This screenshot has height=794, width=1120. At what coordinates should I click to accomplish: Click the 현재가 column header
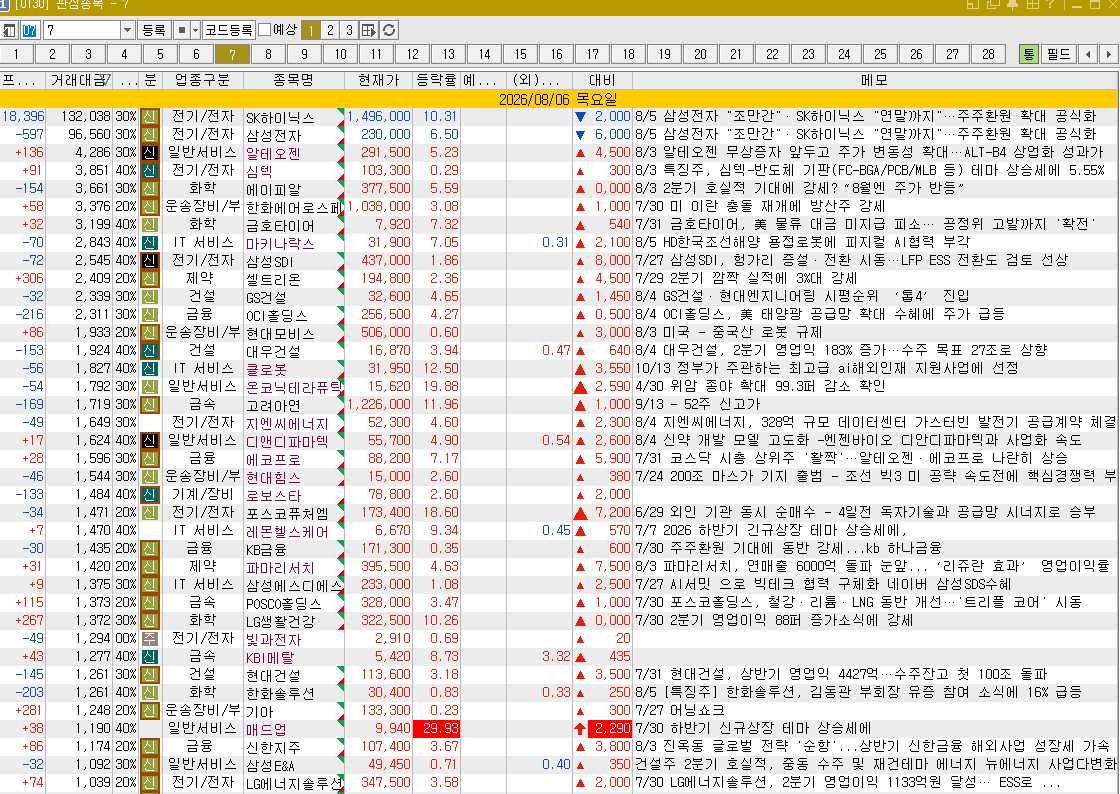pyautogui.click(x=379, y=80)
